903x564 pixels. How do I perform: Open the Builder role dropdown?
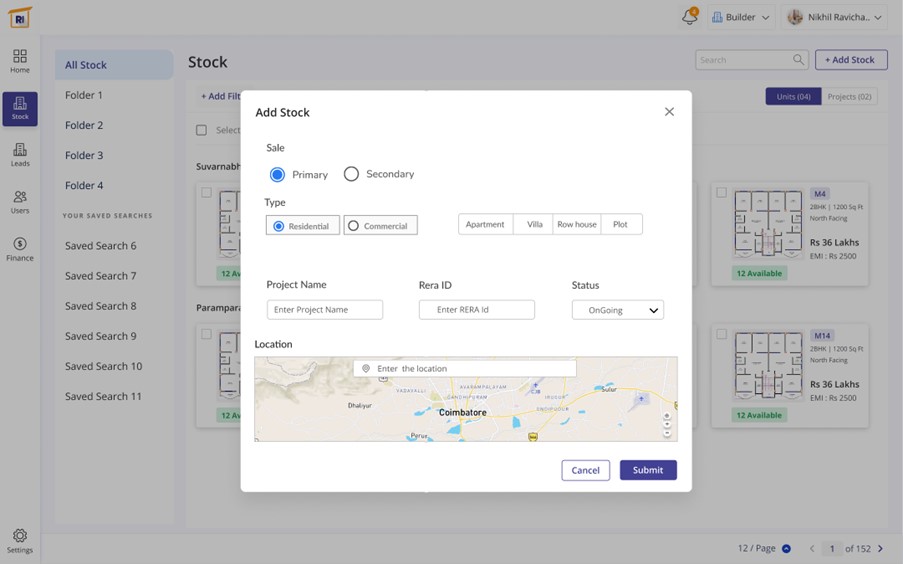click(x=741, y=17)
